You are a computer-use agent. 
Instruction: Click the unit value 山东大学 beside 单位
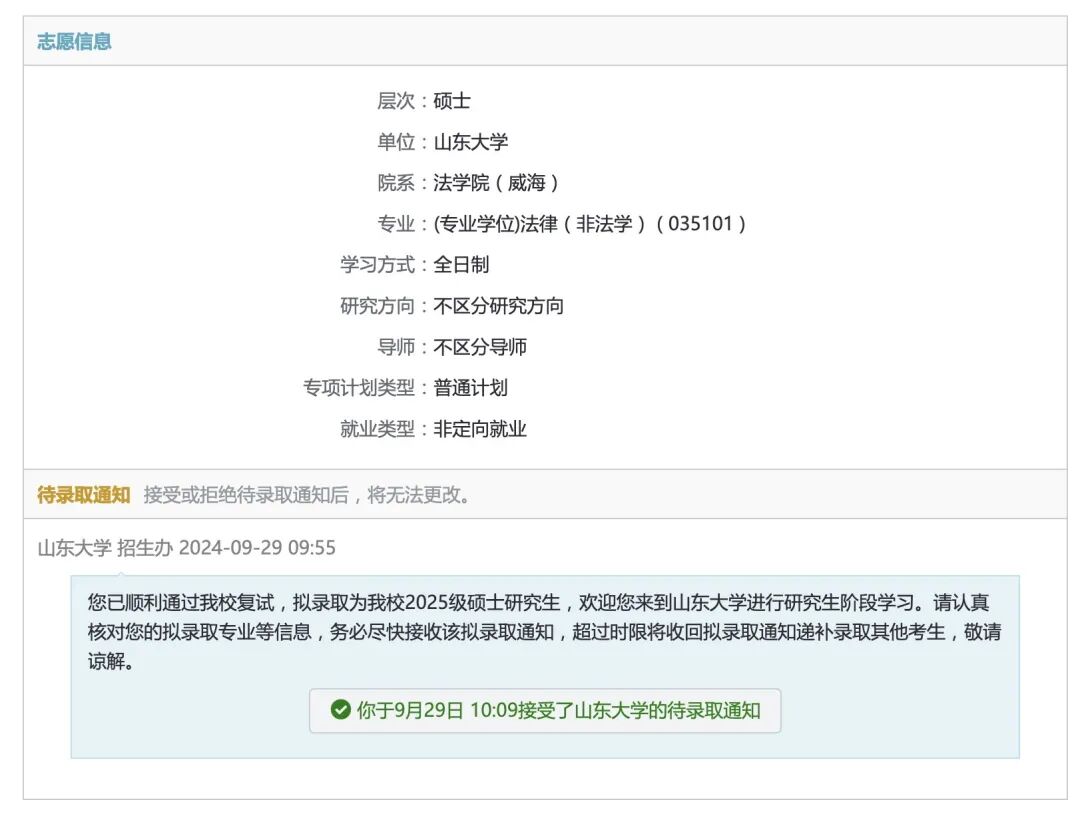point(470,142)
